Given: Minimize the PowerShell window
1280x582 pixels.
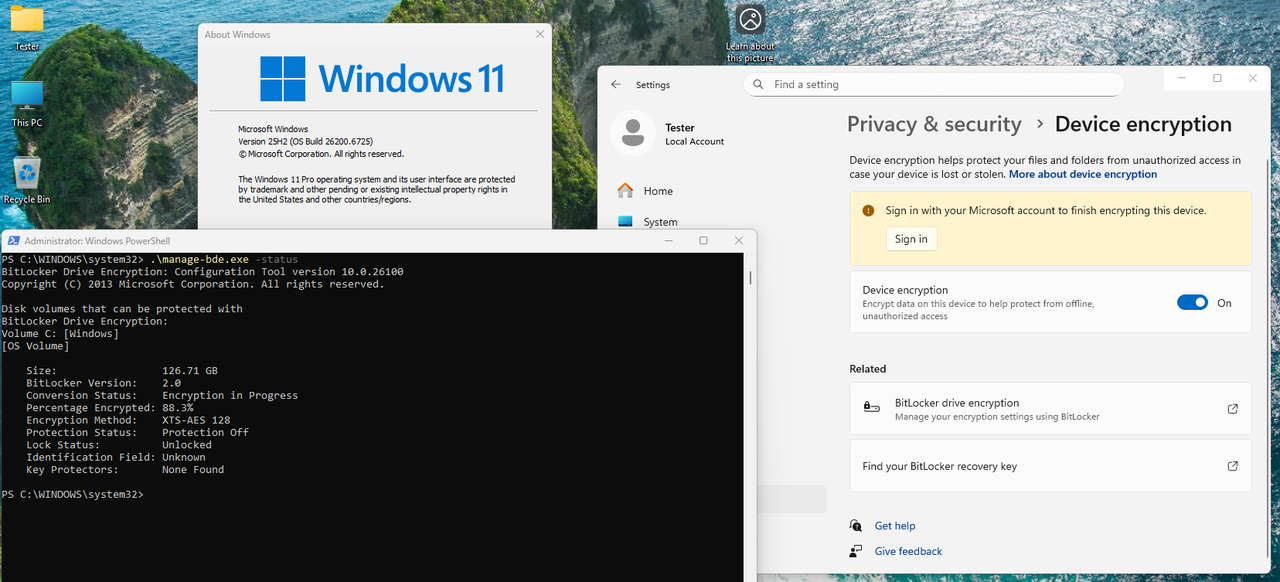Looking at the screenshot, I should 667,241.
